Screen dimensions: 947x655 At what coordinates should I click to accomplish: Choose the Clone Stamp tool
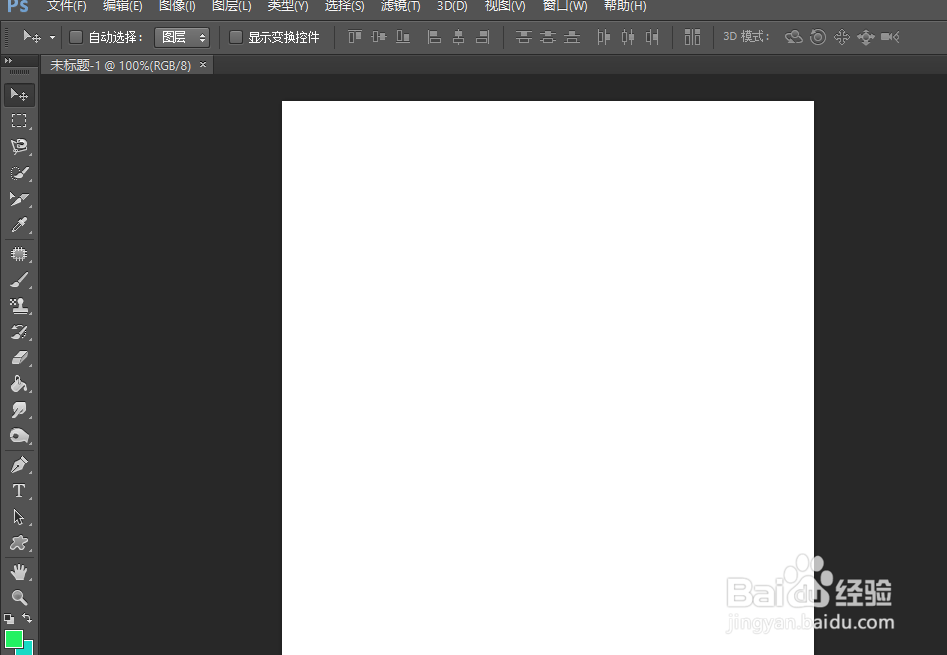click(x=19, y=306)
